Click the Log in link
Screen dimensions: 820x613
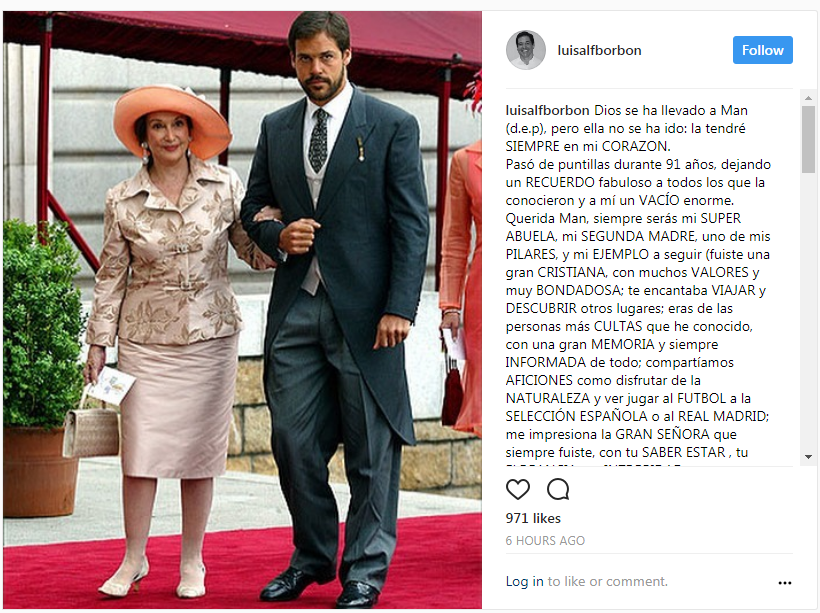pyautogui.click(x=525, y=581)
